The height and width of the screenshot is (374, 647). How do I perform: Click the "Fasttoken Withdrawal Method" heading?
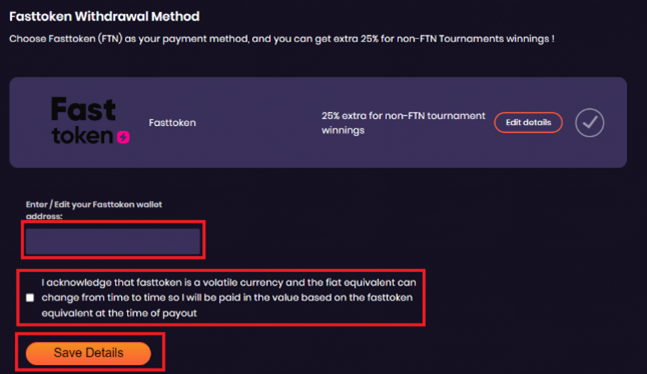click(104, 17)
